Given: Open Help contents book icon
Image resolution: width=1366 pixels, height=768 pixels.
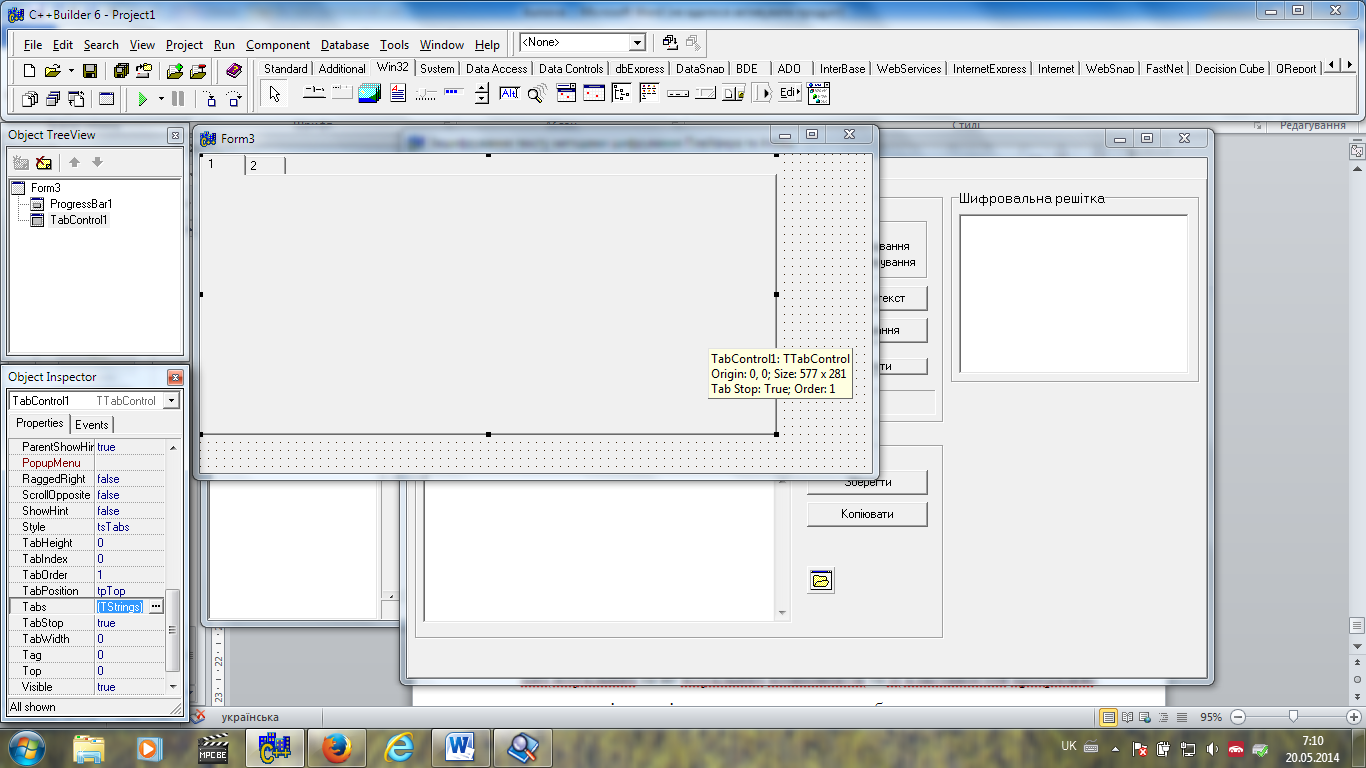Looking at the screenshot, I should point(234,71).
